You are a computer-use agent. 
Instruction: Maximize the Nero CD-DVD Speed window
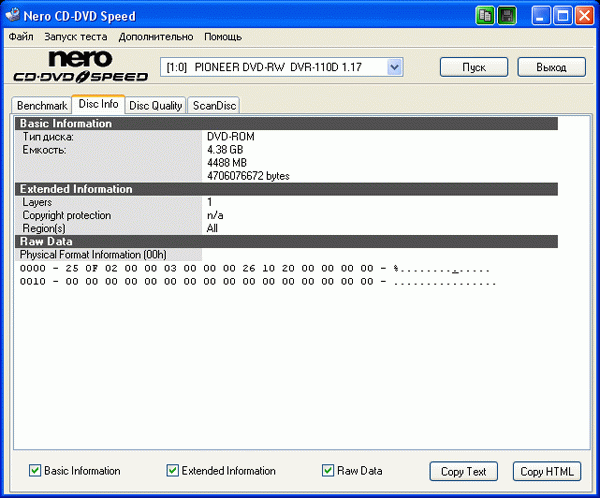[x=562, y=16]
